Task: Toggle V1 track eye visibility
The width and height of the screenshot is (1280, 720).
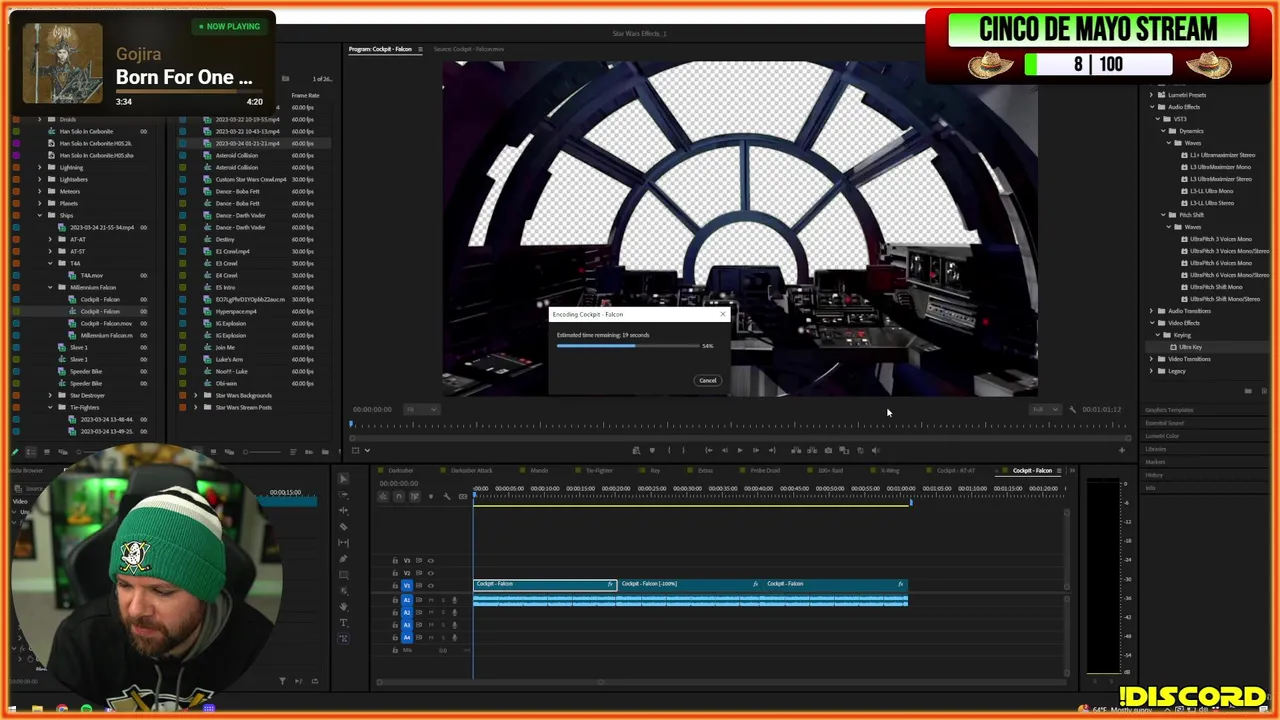Action: (430, 586)
